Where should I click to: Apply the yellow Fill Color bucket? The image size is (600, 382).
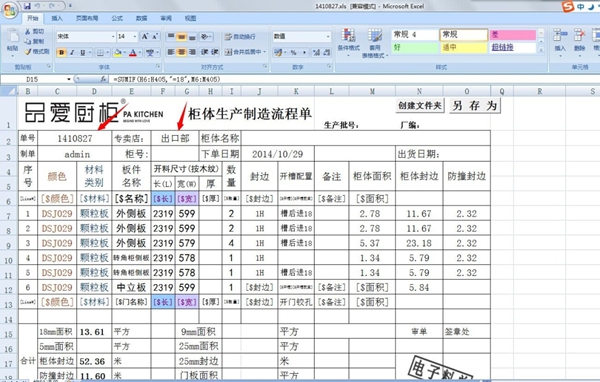pyautogui.click(x=117, y=52)
